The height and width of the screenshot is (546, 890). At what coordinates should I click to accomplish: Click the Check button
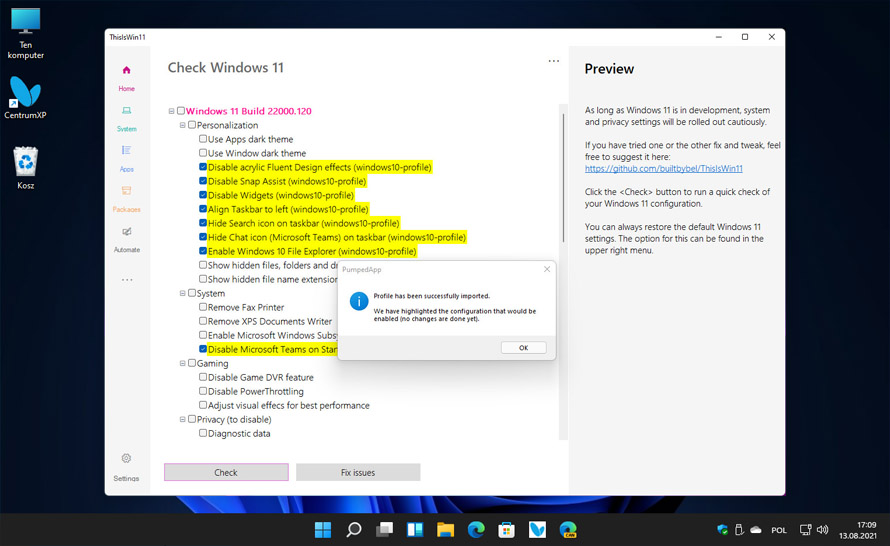click(226, 472)
